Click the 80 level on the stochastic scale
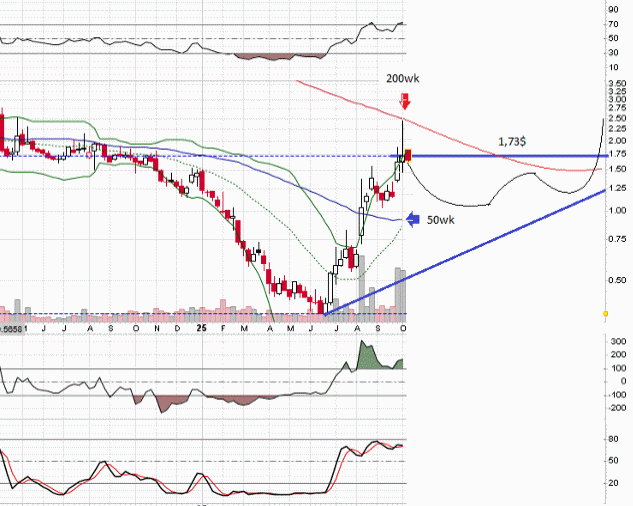 coord(611,438)
